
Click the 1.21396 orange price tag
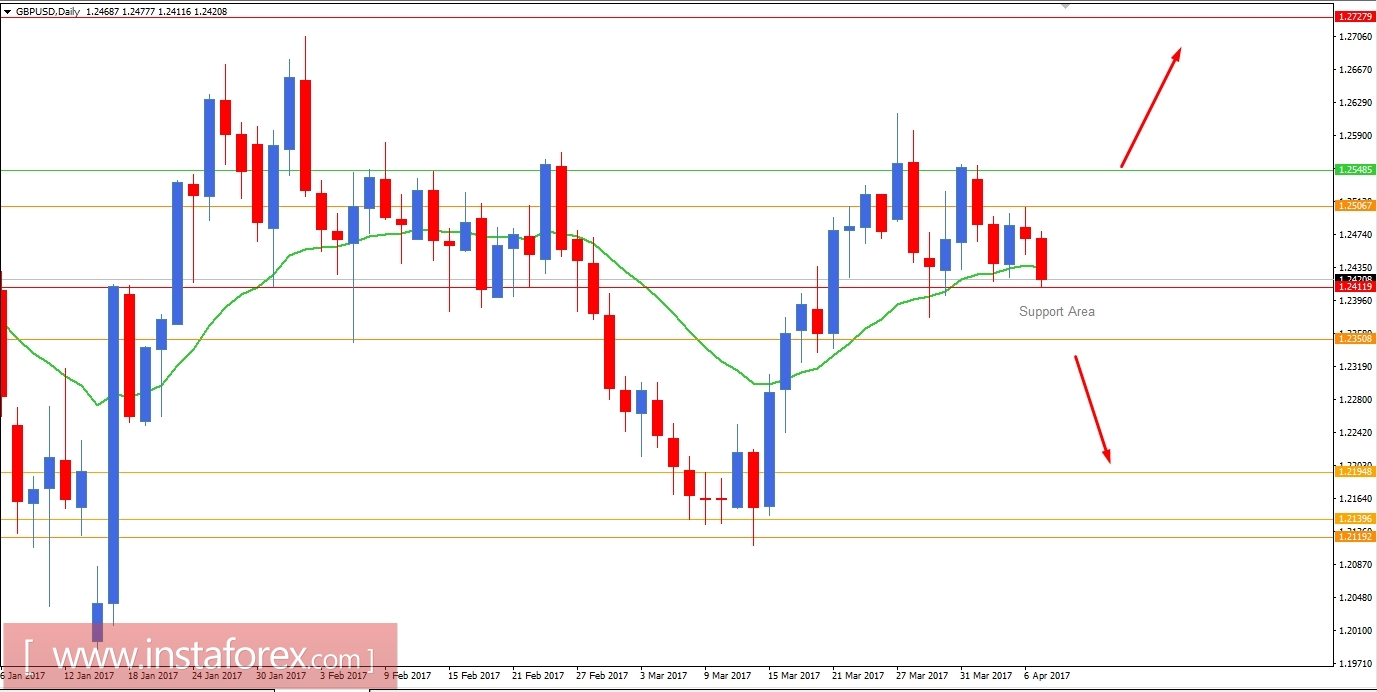[x=1353, y=518]
